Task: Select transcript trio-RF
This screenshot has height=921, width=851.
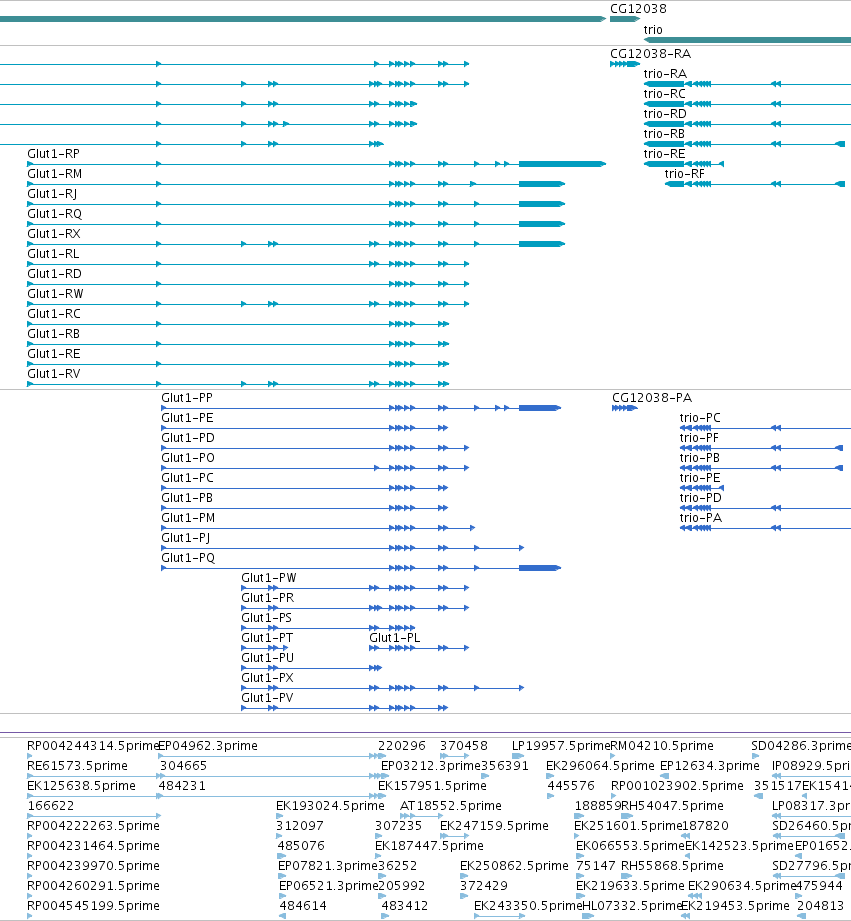Action: coord(684,173)
